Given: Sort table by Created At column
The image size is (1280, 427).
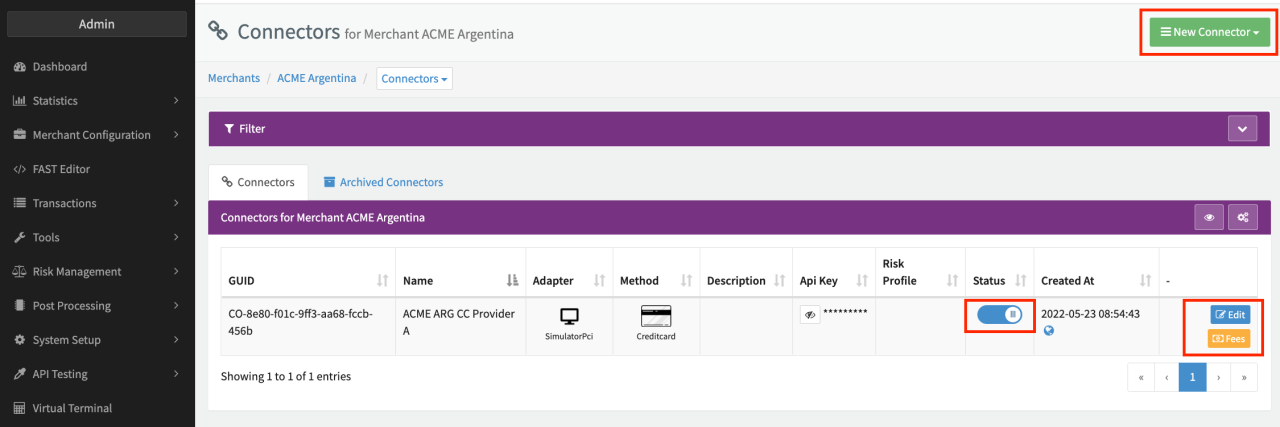Looking at the screenshot, I should point(1146,281).
